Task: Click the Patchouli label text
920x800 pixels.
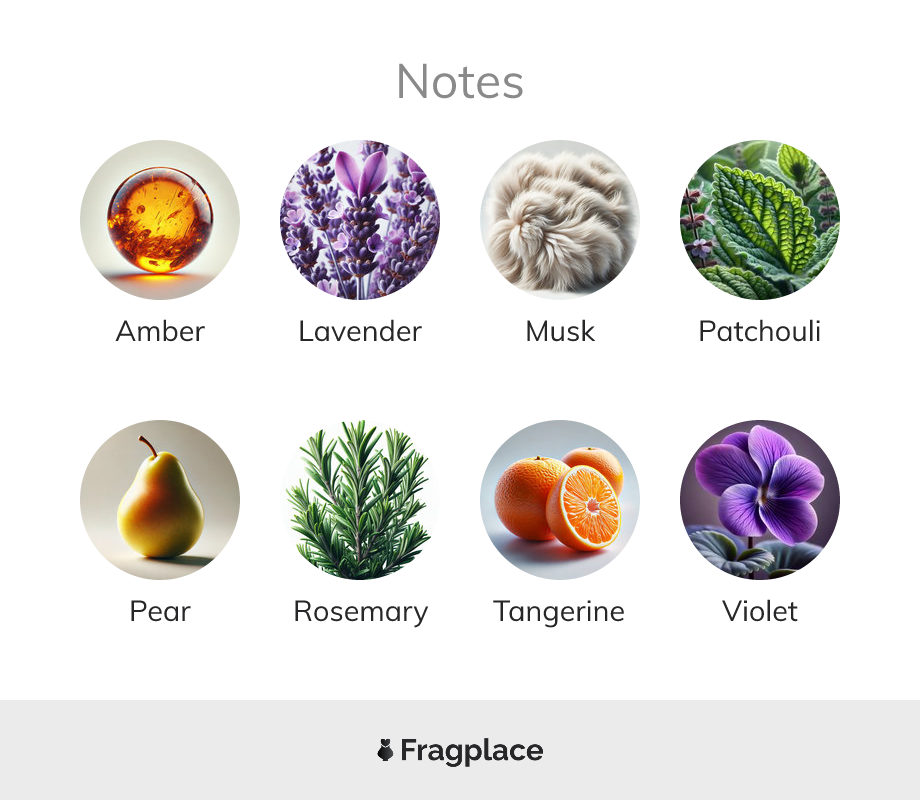Action: point(760,331)
